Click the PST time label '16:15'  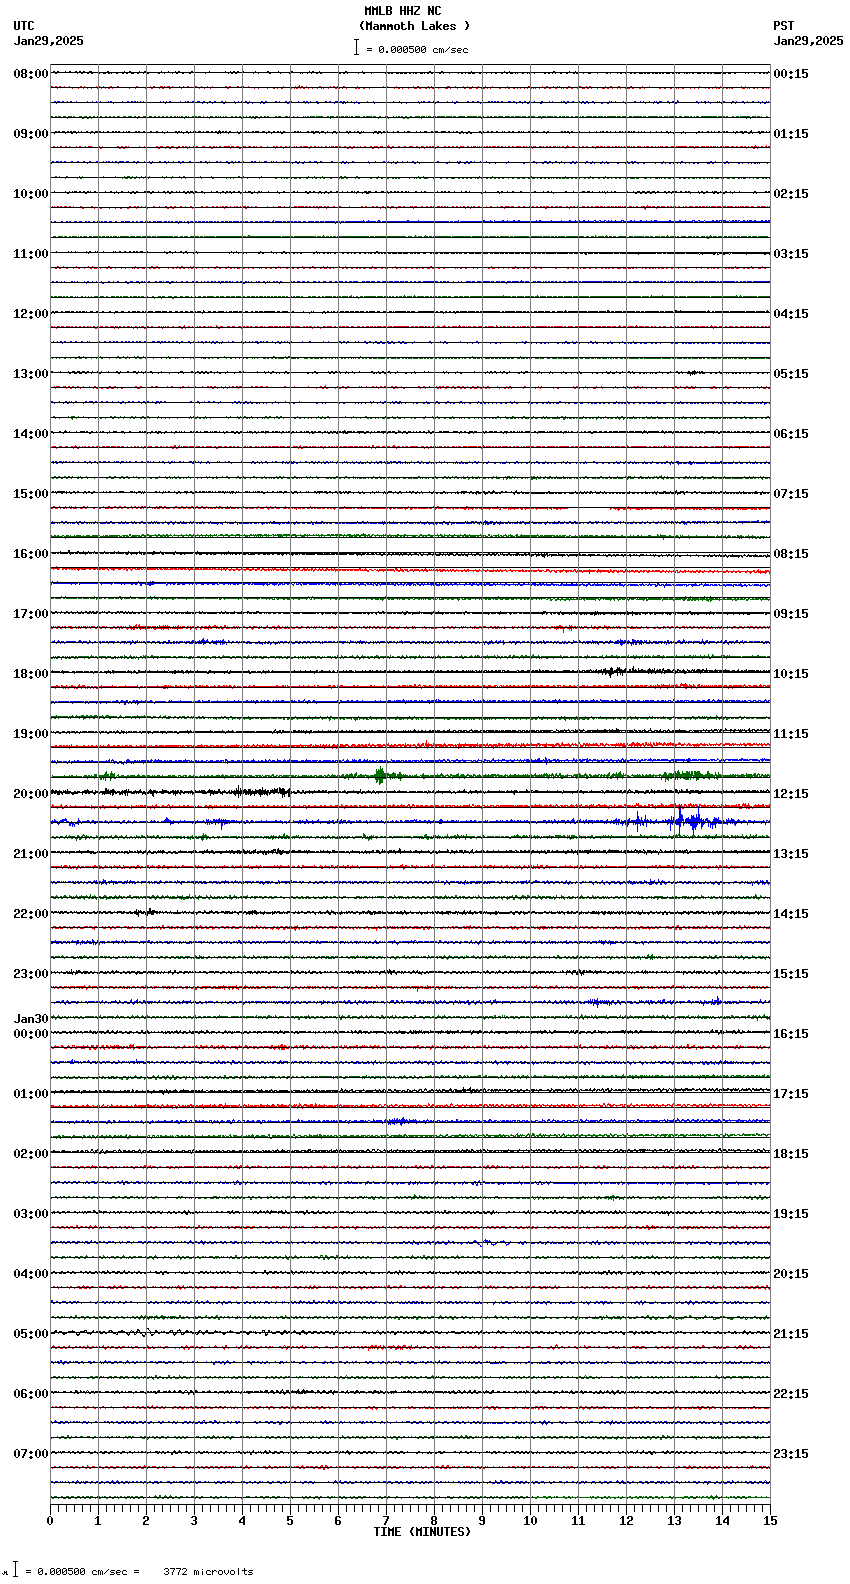click(x=791, y=1034)
